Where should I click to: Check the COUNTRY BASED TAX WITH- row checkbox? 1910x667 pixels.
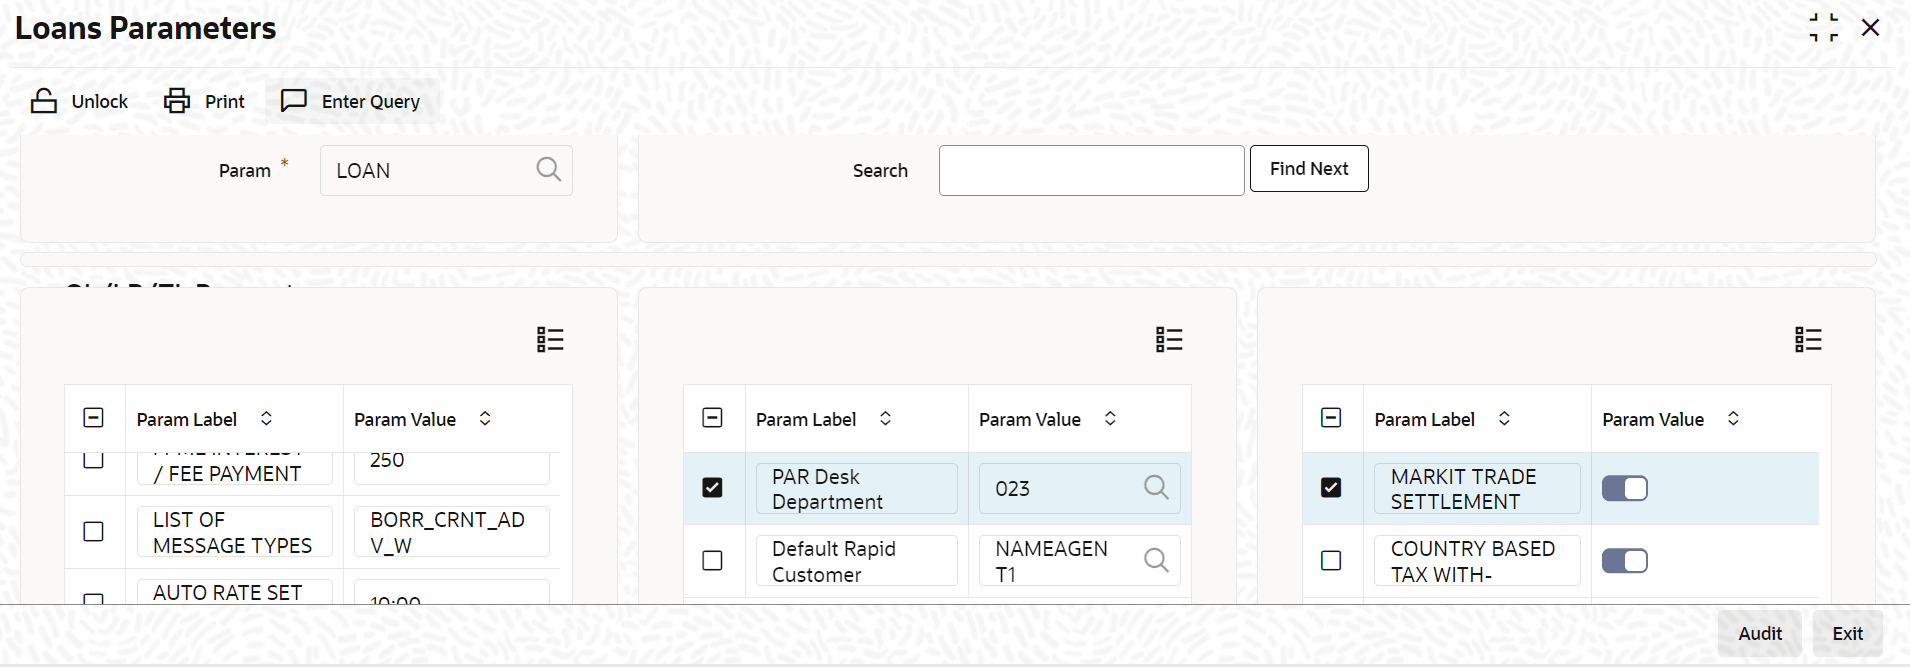[x=1331, y=560]
